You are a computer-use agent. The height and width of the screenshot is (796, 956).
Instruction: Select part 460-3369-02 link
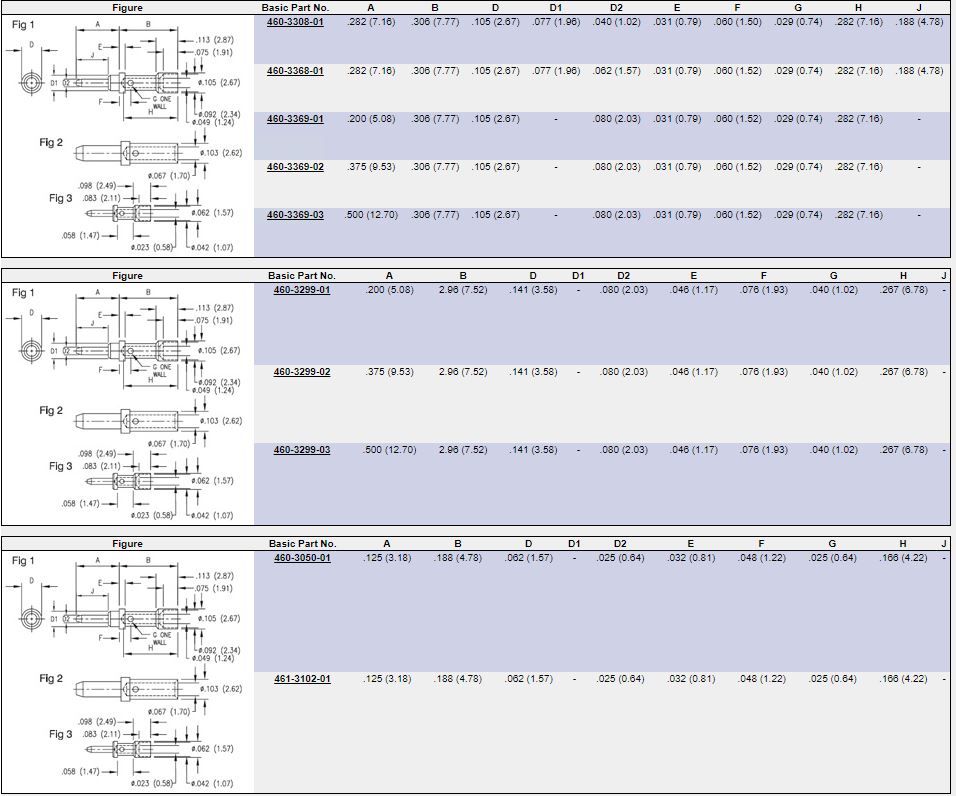pyautogui.click(x=295, y=167)
